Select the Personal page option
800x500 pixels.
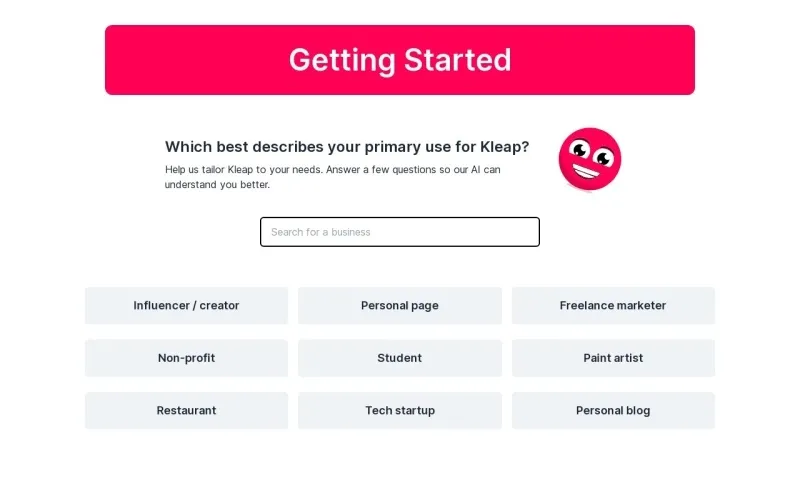[400, 306]
